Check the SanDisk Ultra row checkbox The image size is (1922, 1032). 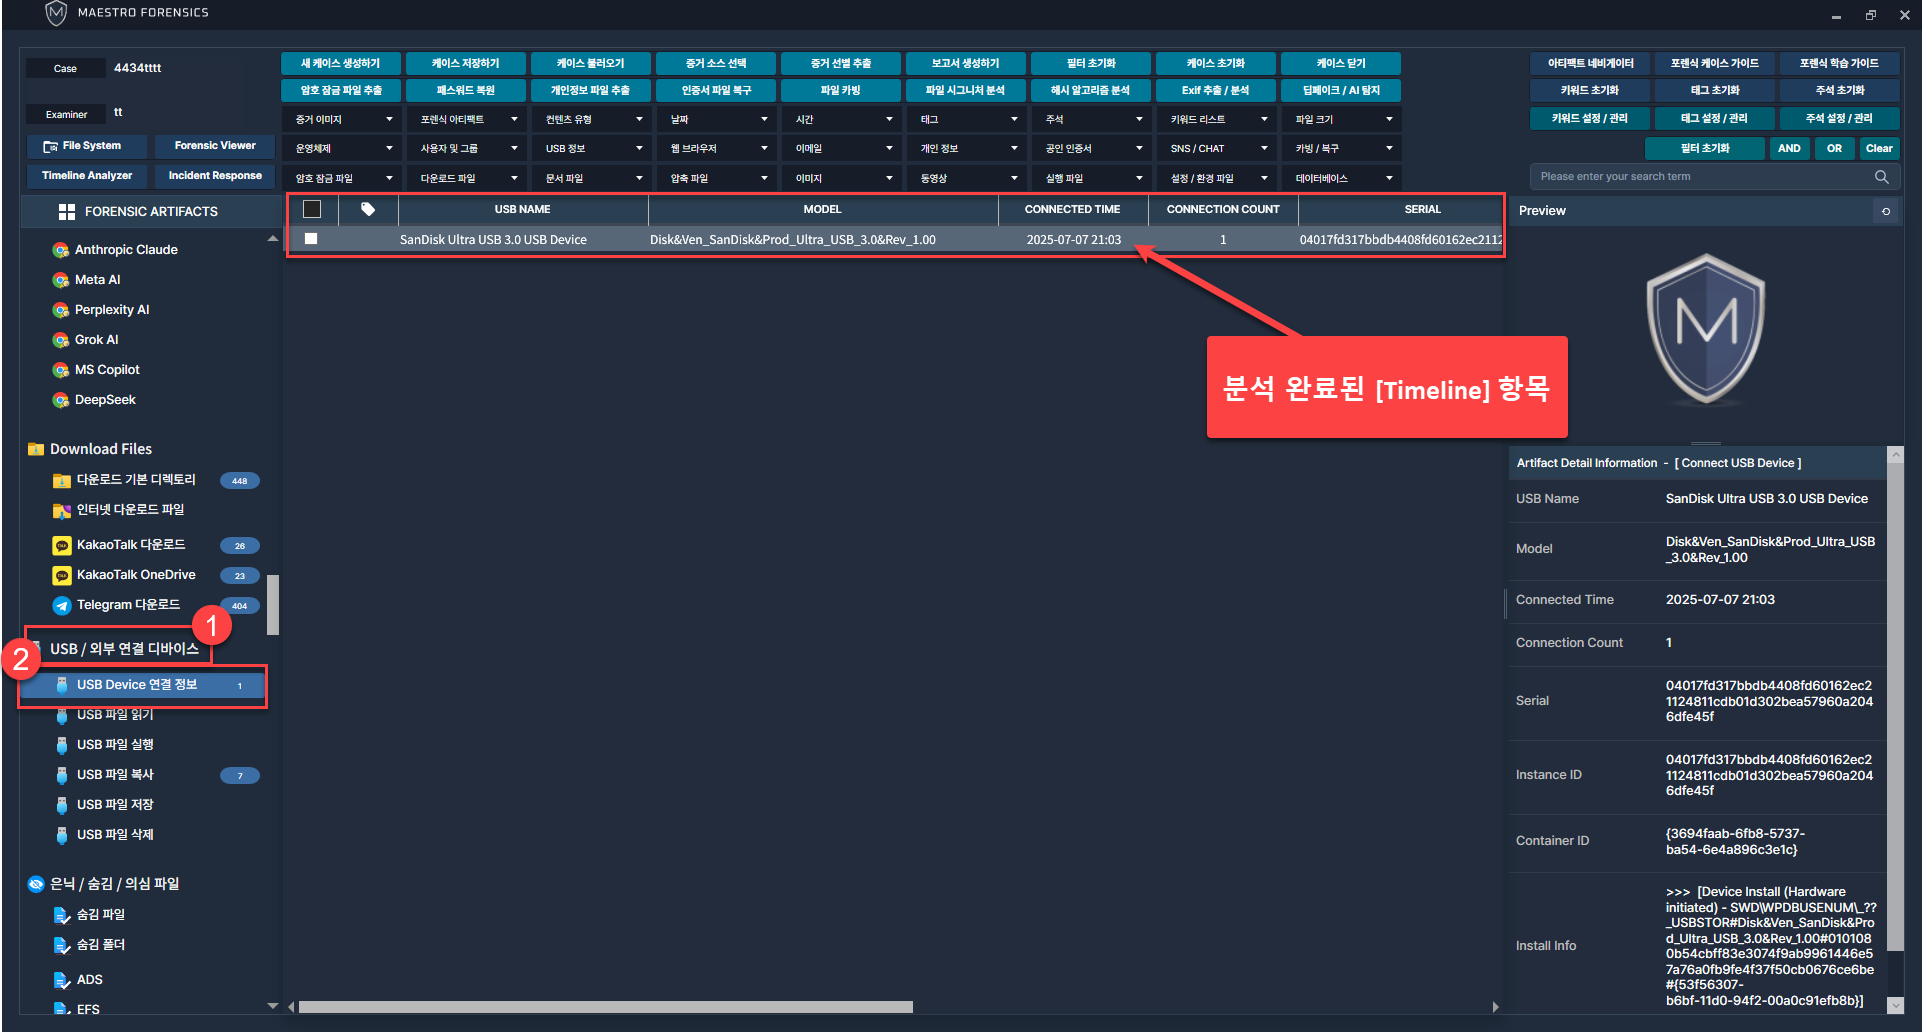[x=311, y=239]
